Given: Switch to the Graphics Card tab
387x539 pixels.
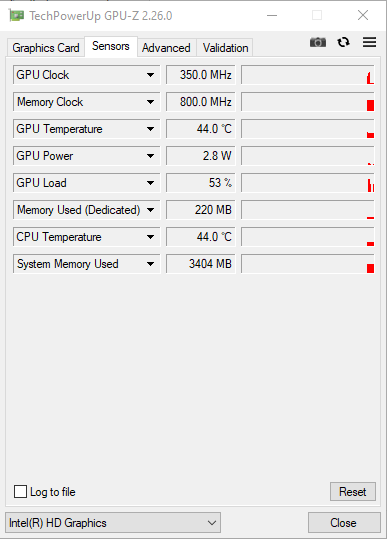Looking at the screenshot, I should tap(46, 47).
